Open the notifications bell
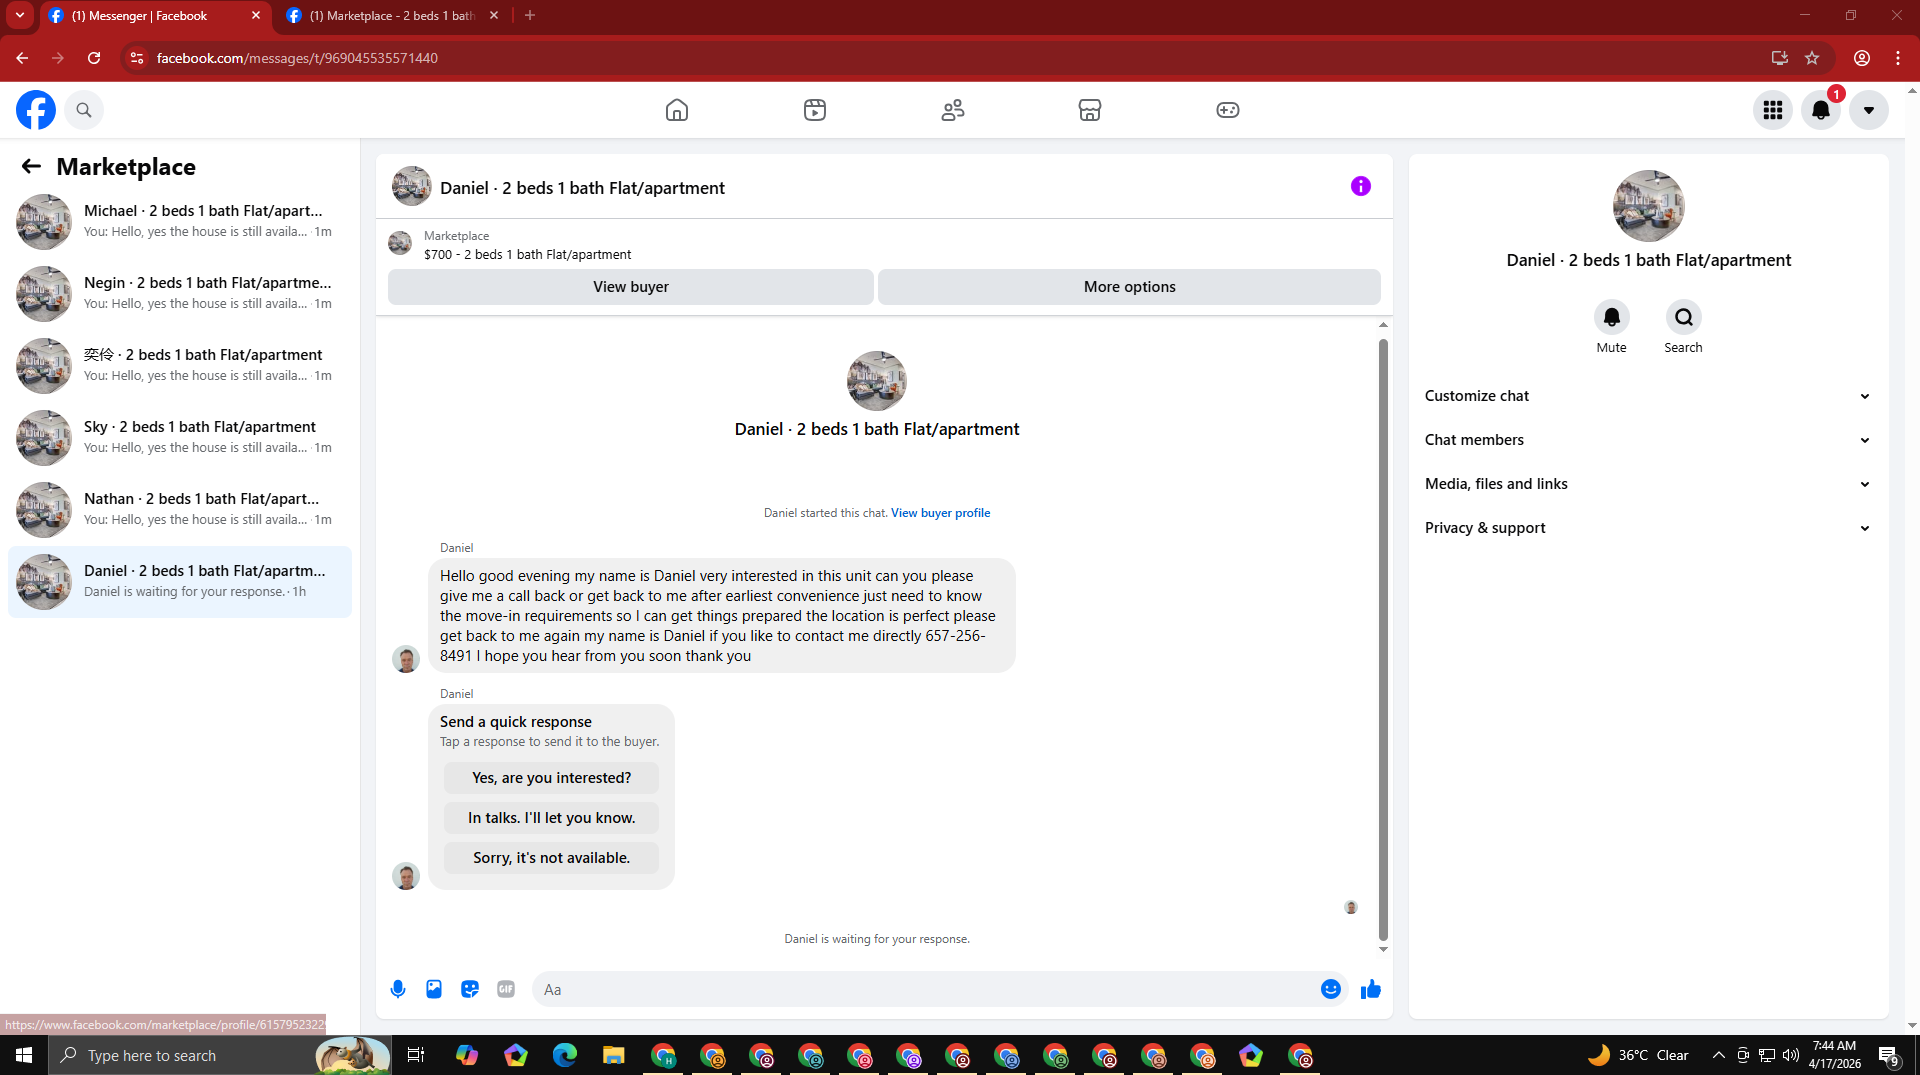Image resolution: width=1920 pixels, height=1075 pixels. point(1821,110)
